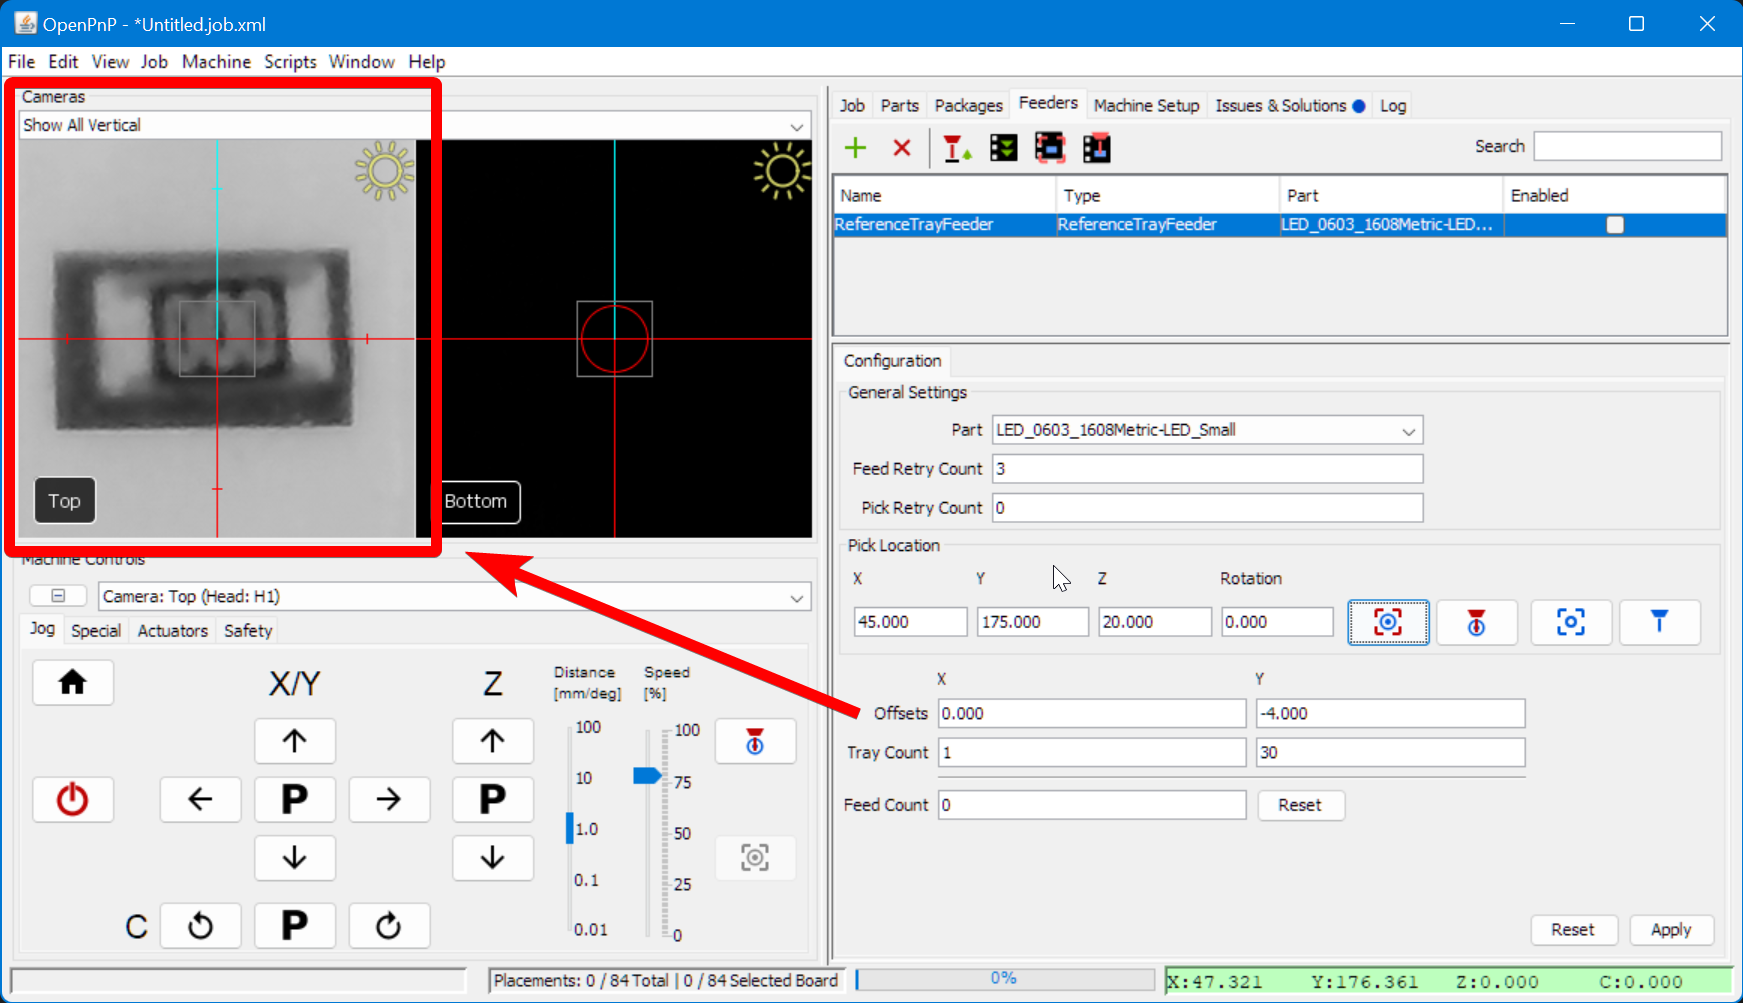The height and width of the screenshot is (1003, 1743).
Task: Enable the ReferenceTrayFeeder checkbox
Action: [1614, 225]
